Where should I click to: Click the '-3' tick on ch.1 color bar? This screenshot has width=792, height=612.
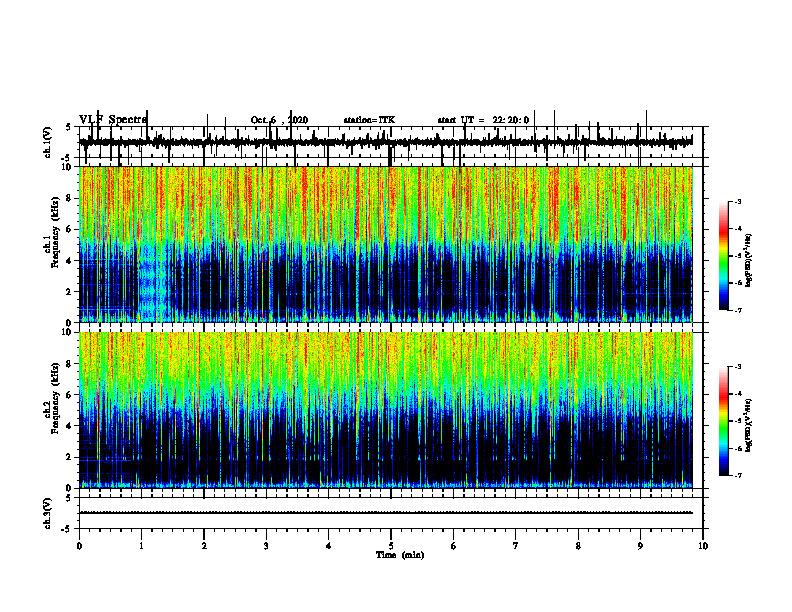pyautogui.click(x=737, y=202)
